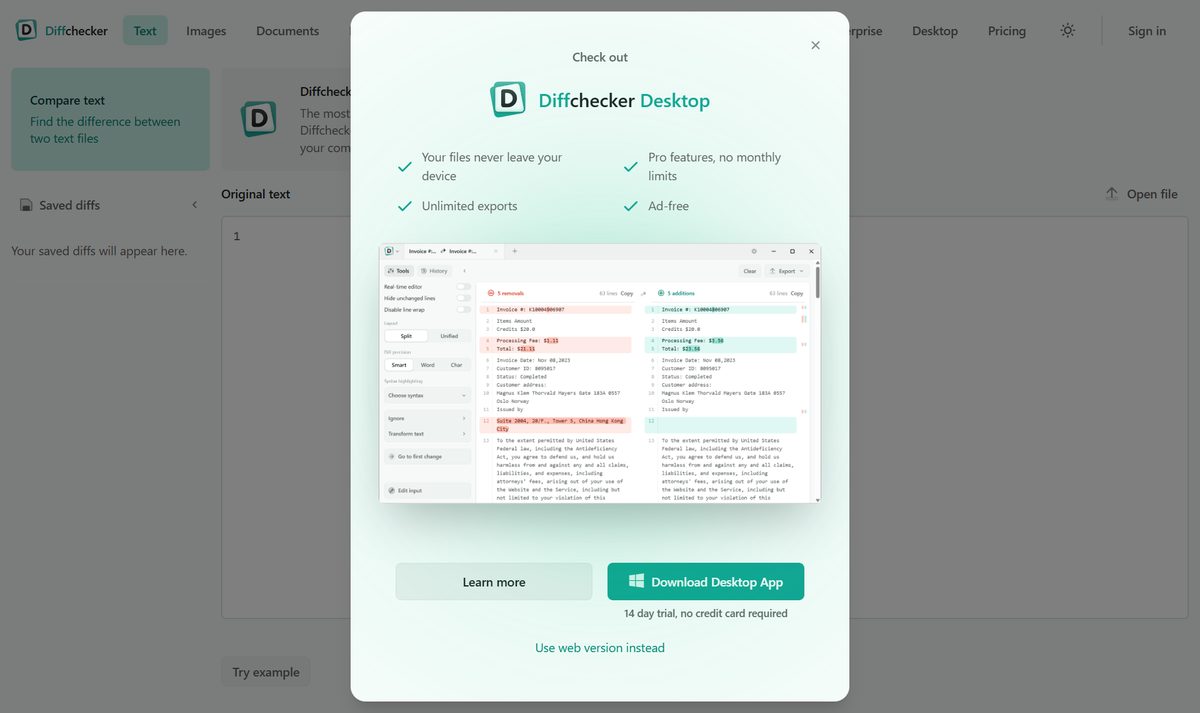This screenshot has width=1200, height=713.
Task: Click the partly hidden Enterprise nav item
Action: (866, 31)
